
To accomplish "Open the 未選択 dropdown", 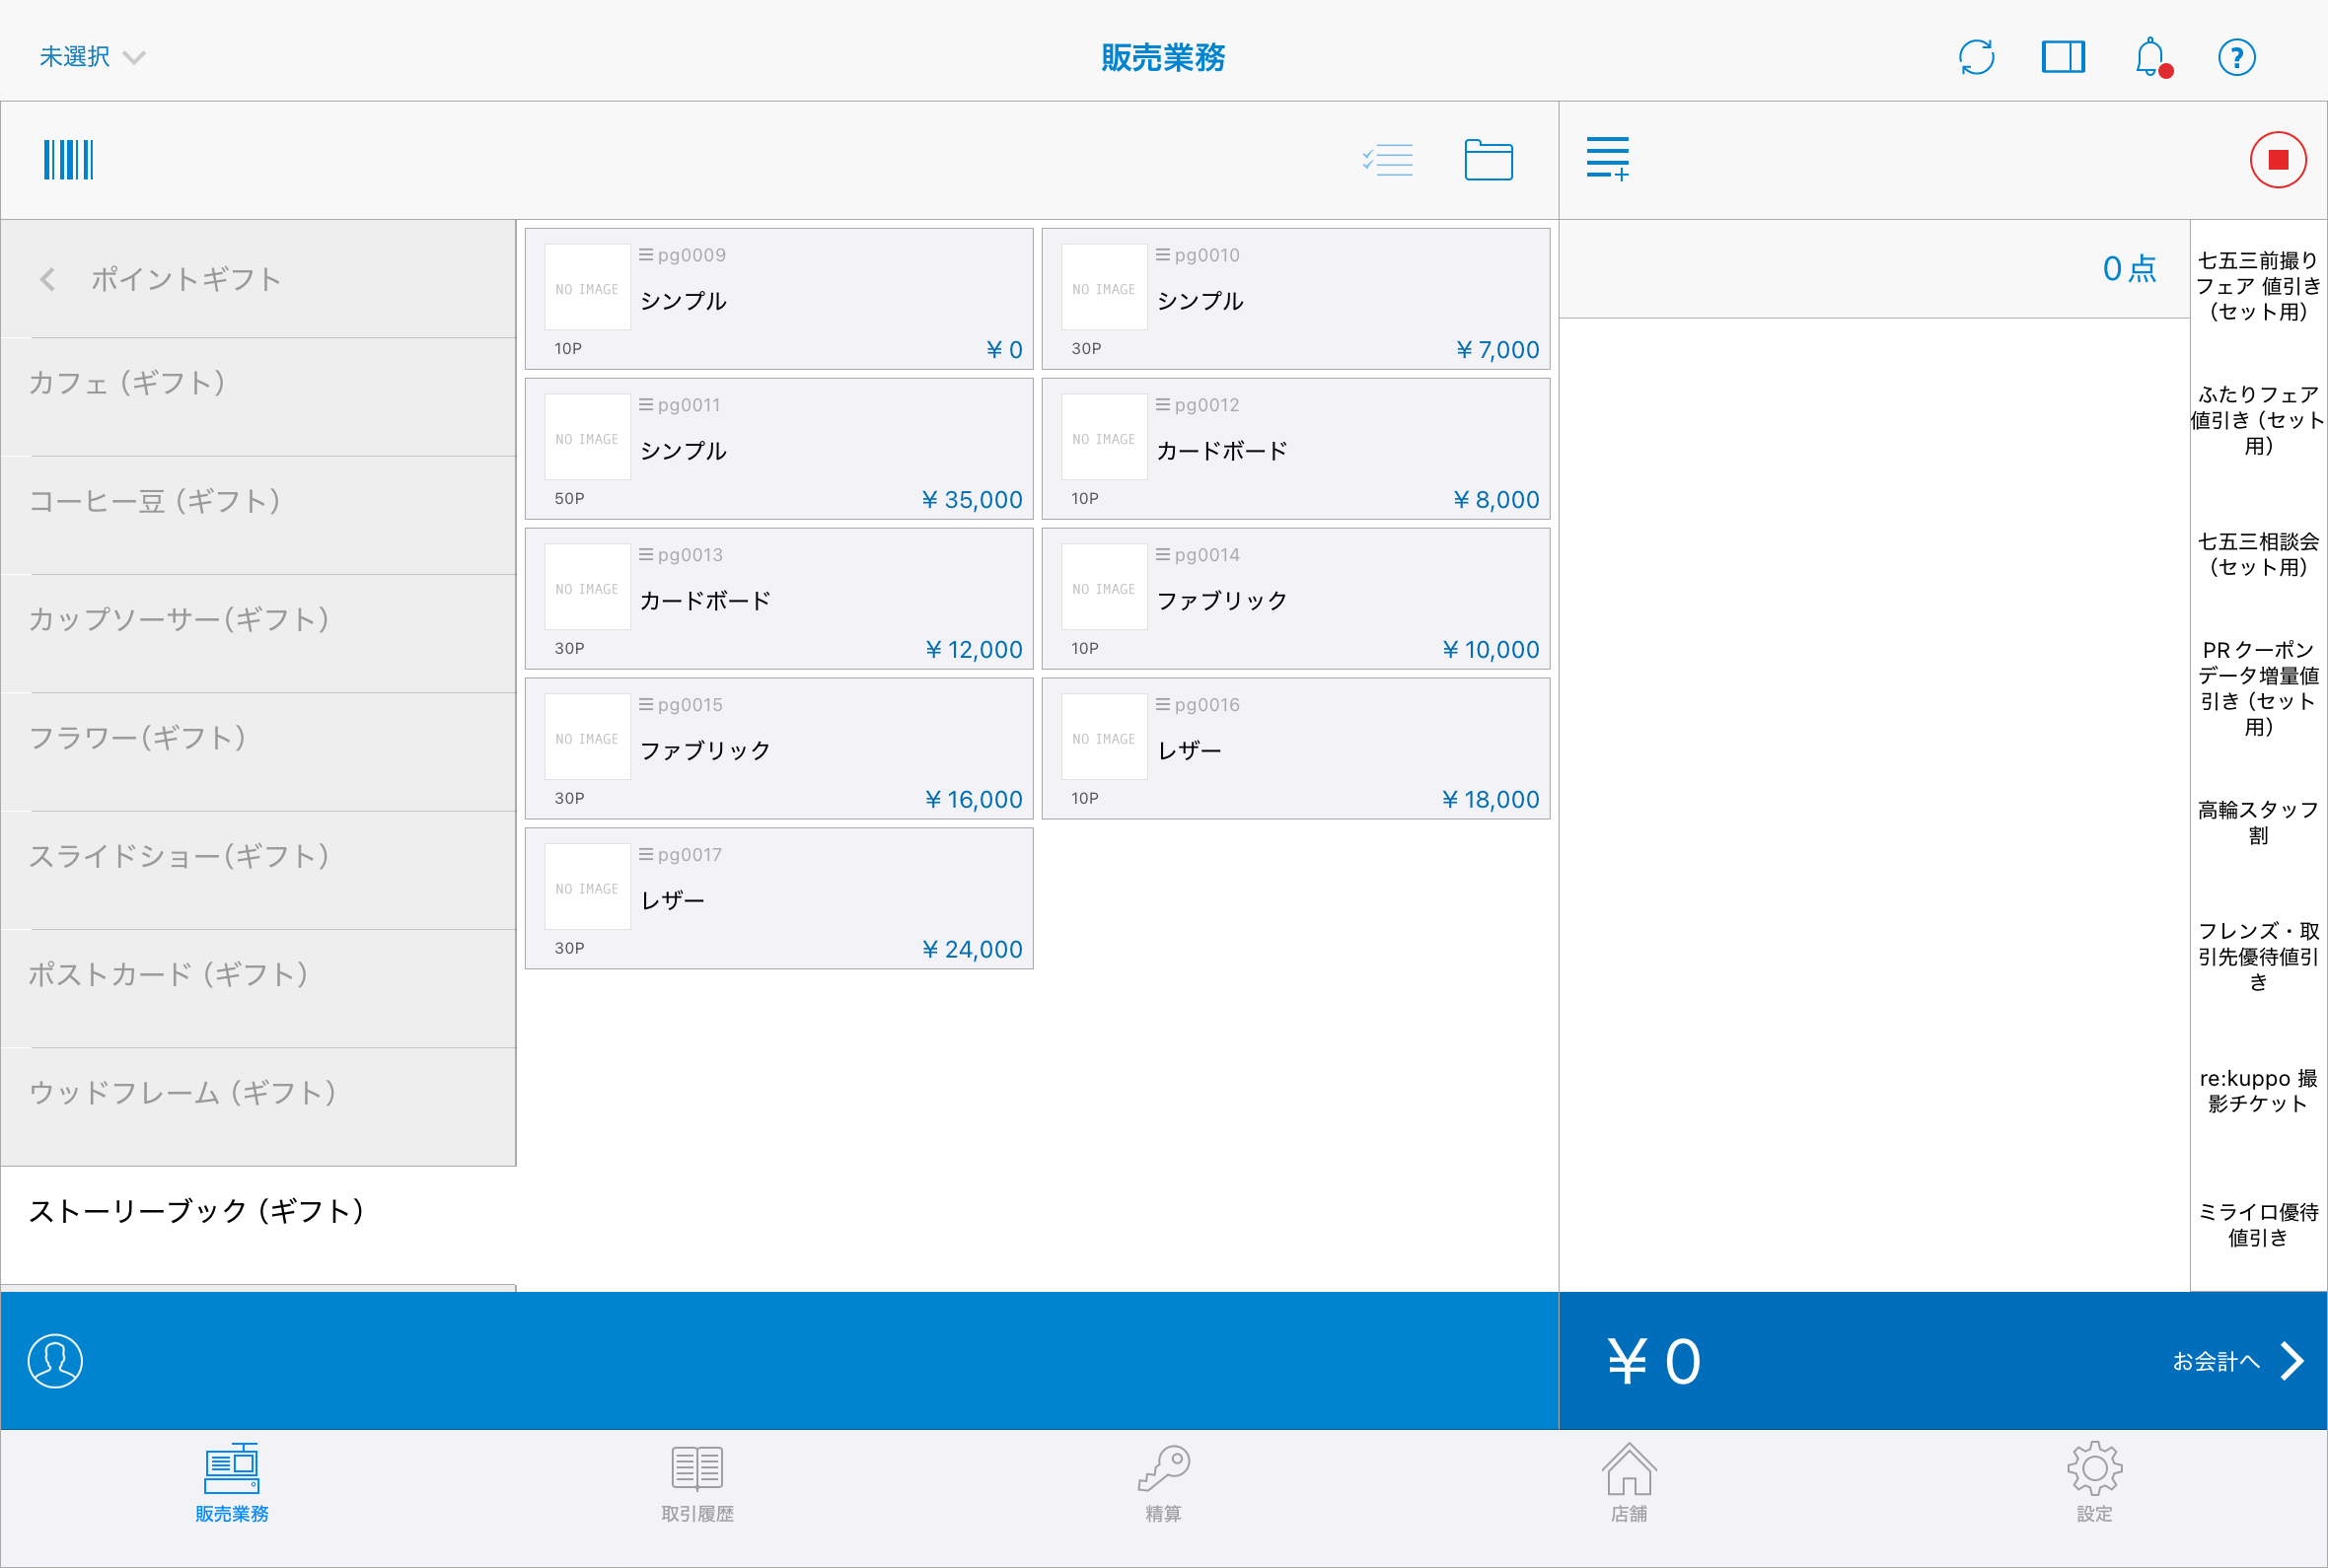I will coord(92,57).
